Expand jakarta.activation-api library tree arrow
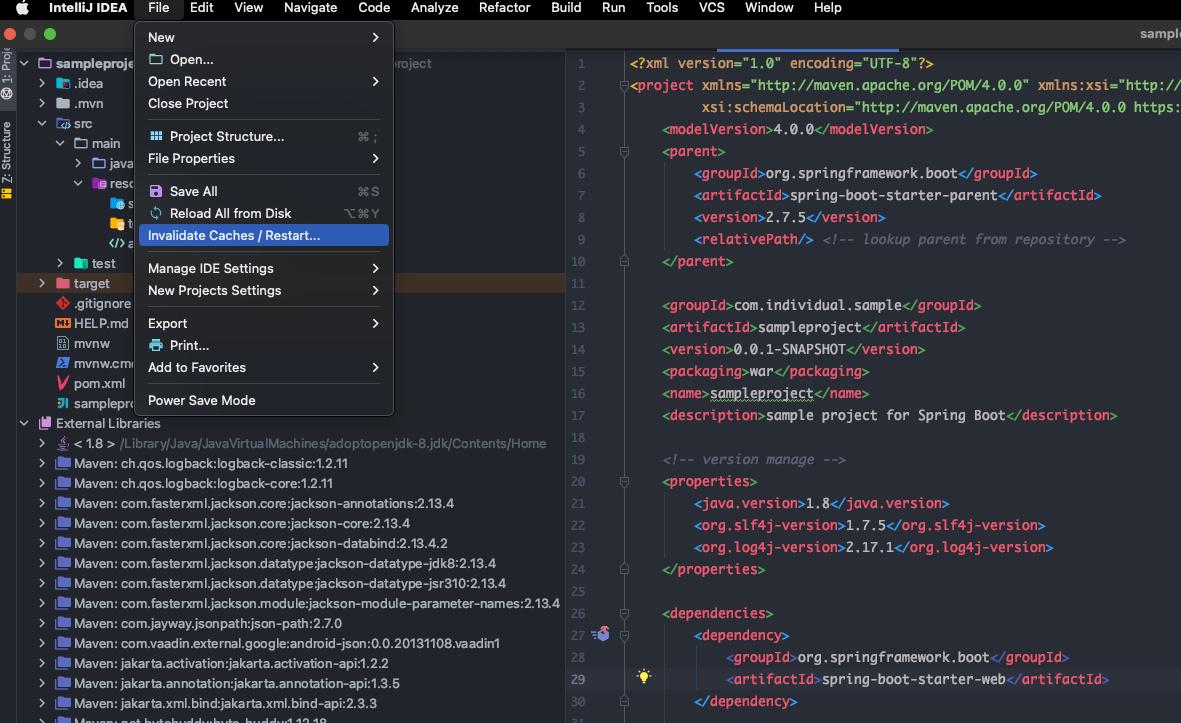The height and width of the screenshot is (723, 1181). tap(42, 663)
